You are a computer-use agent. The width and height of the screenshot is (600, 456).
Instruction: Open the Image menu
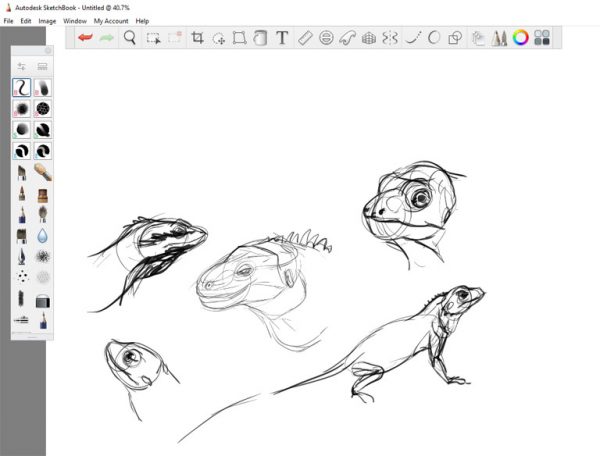click(x=46, y=20)
